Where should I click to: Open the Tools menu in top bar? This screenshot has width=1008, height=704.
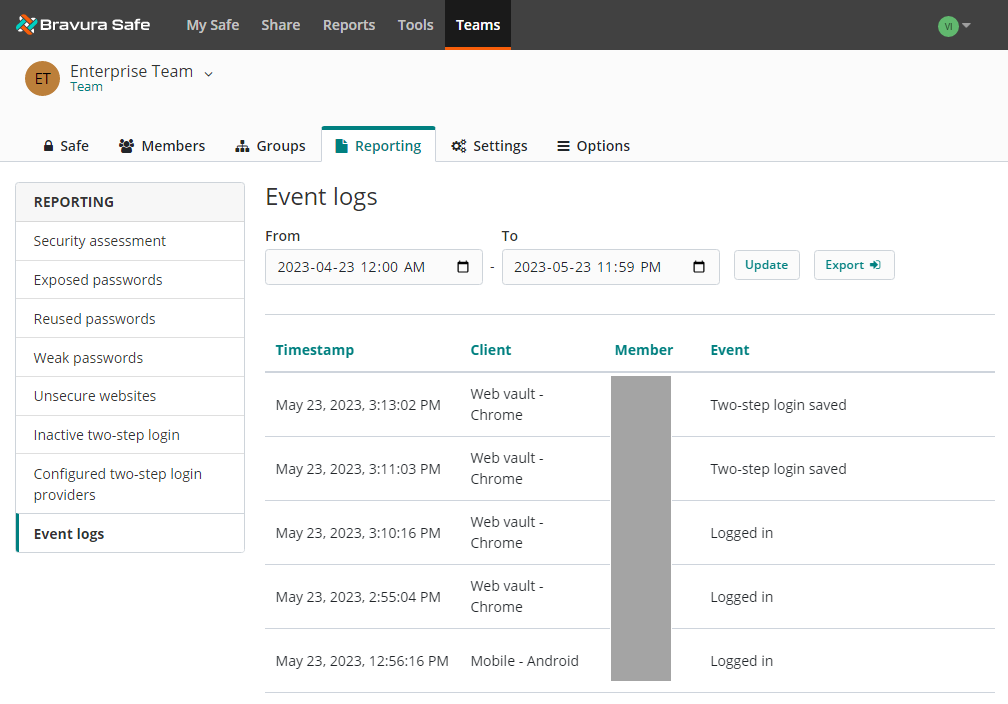(x=415, y=25)
